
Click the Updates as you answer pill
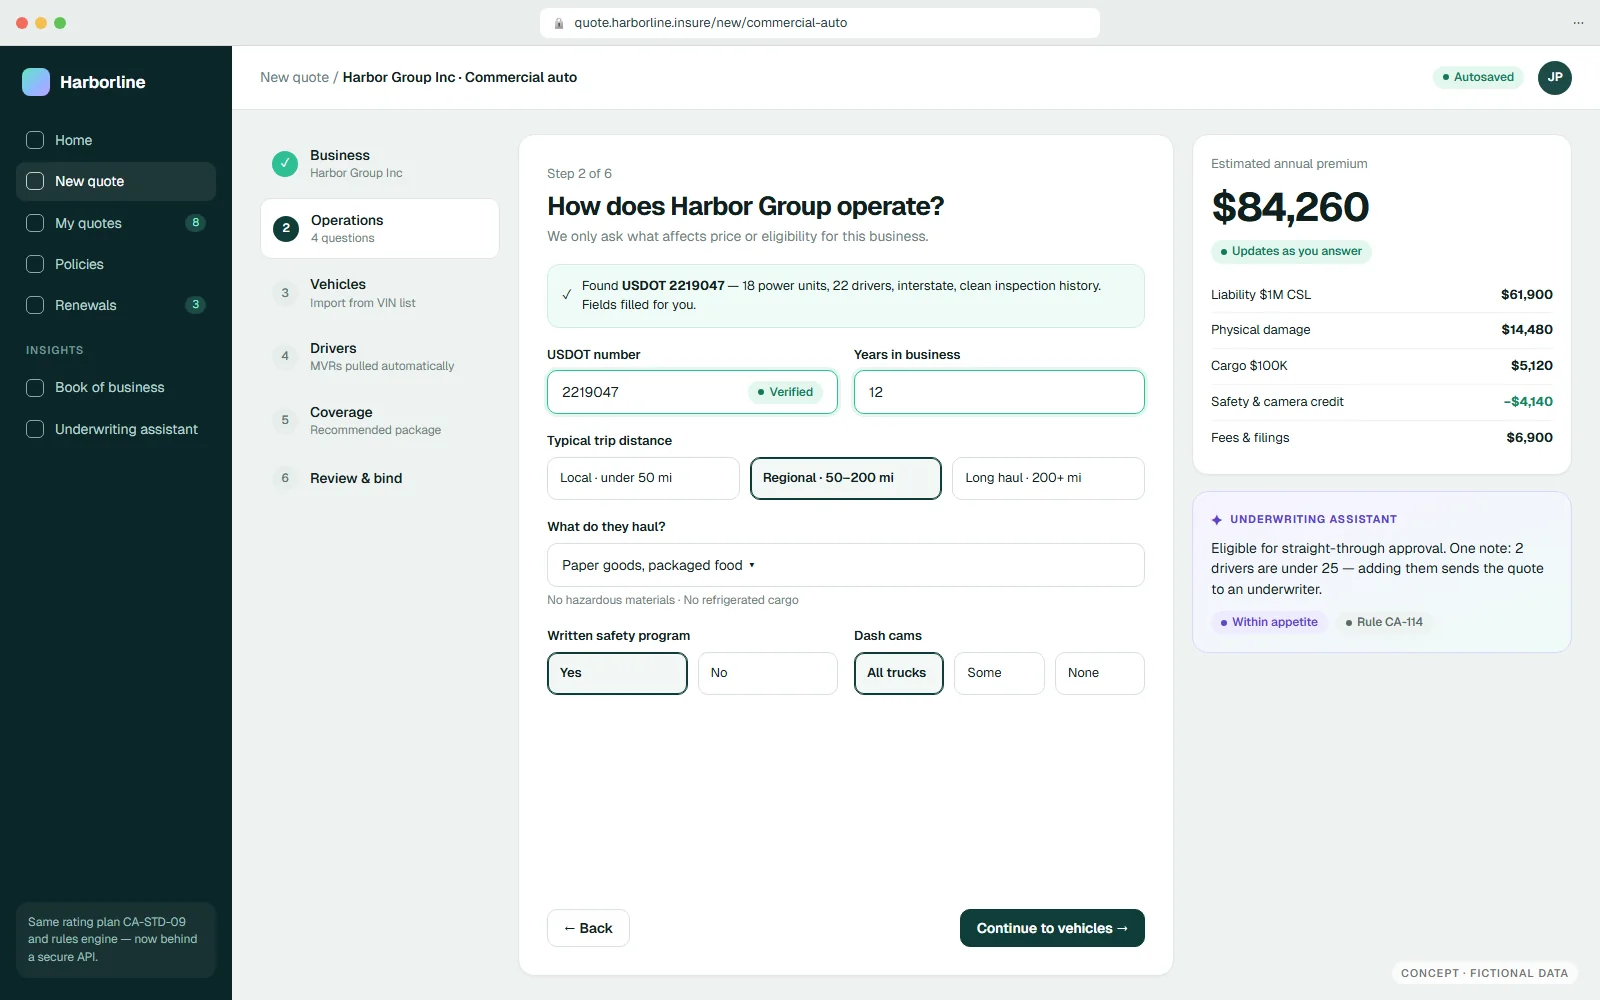click(x=1291, y=251)
